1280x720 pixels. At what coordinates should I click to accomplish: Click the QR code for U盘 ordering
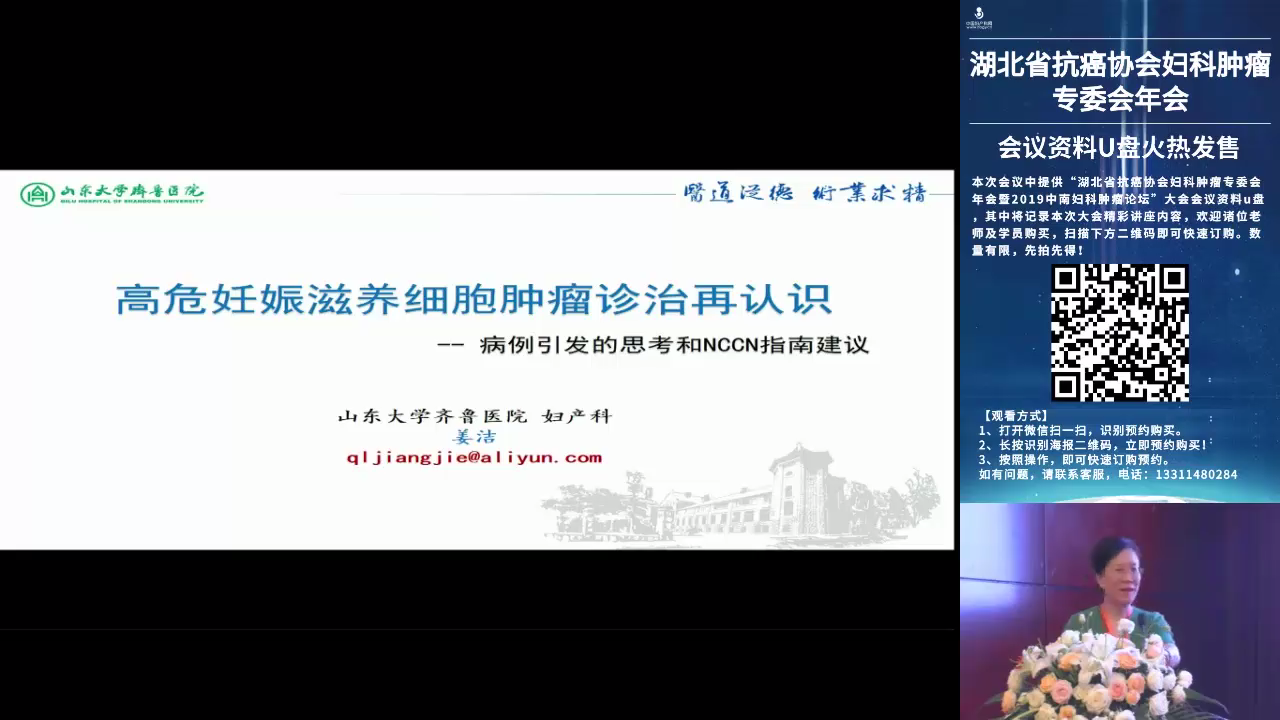(x=1119, y=333)
